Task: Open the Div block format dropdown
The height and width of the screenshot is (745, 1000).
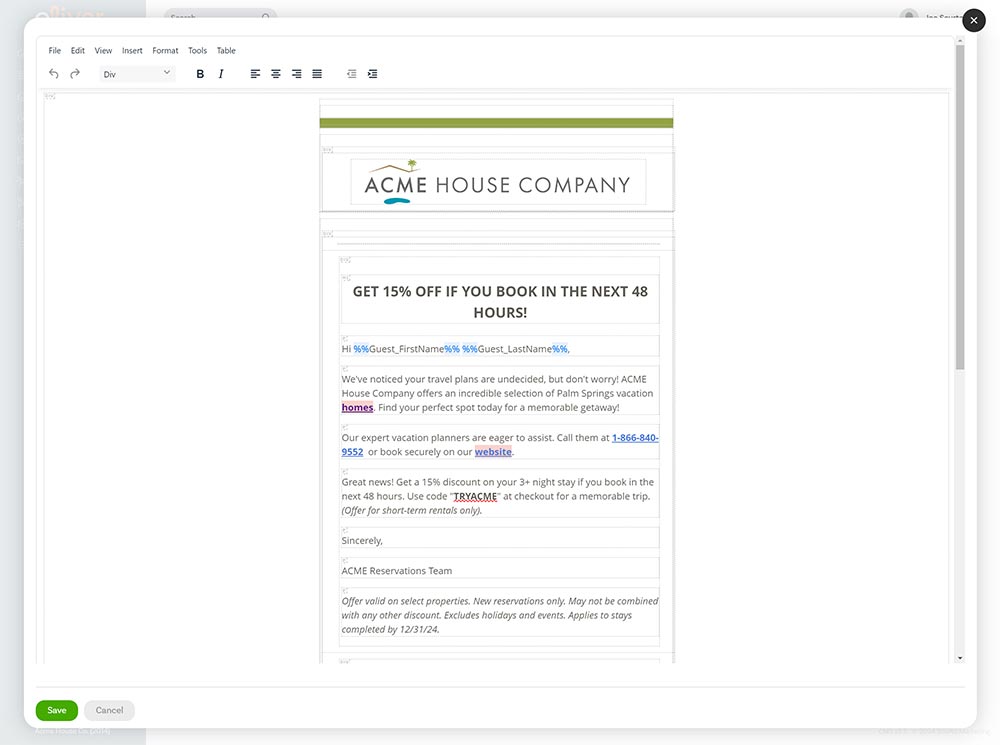Action: [x=135, y=73]
